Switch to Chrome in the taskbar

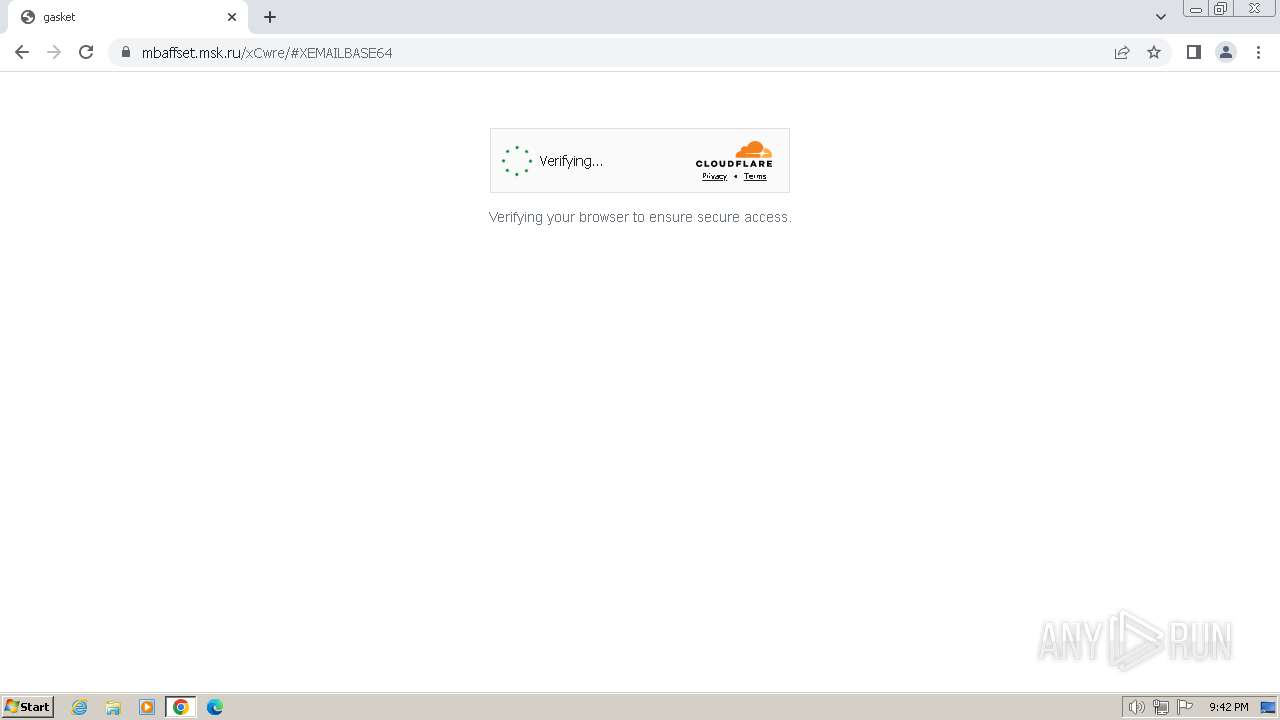click(181, 707)
